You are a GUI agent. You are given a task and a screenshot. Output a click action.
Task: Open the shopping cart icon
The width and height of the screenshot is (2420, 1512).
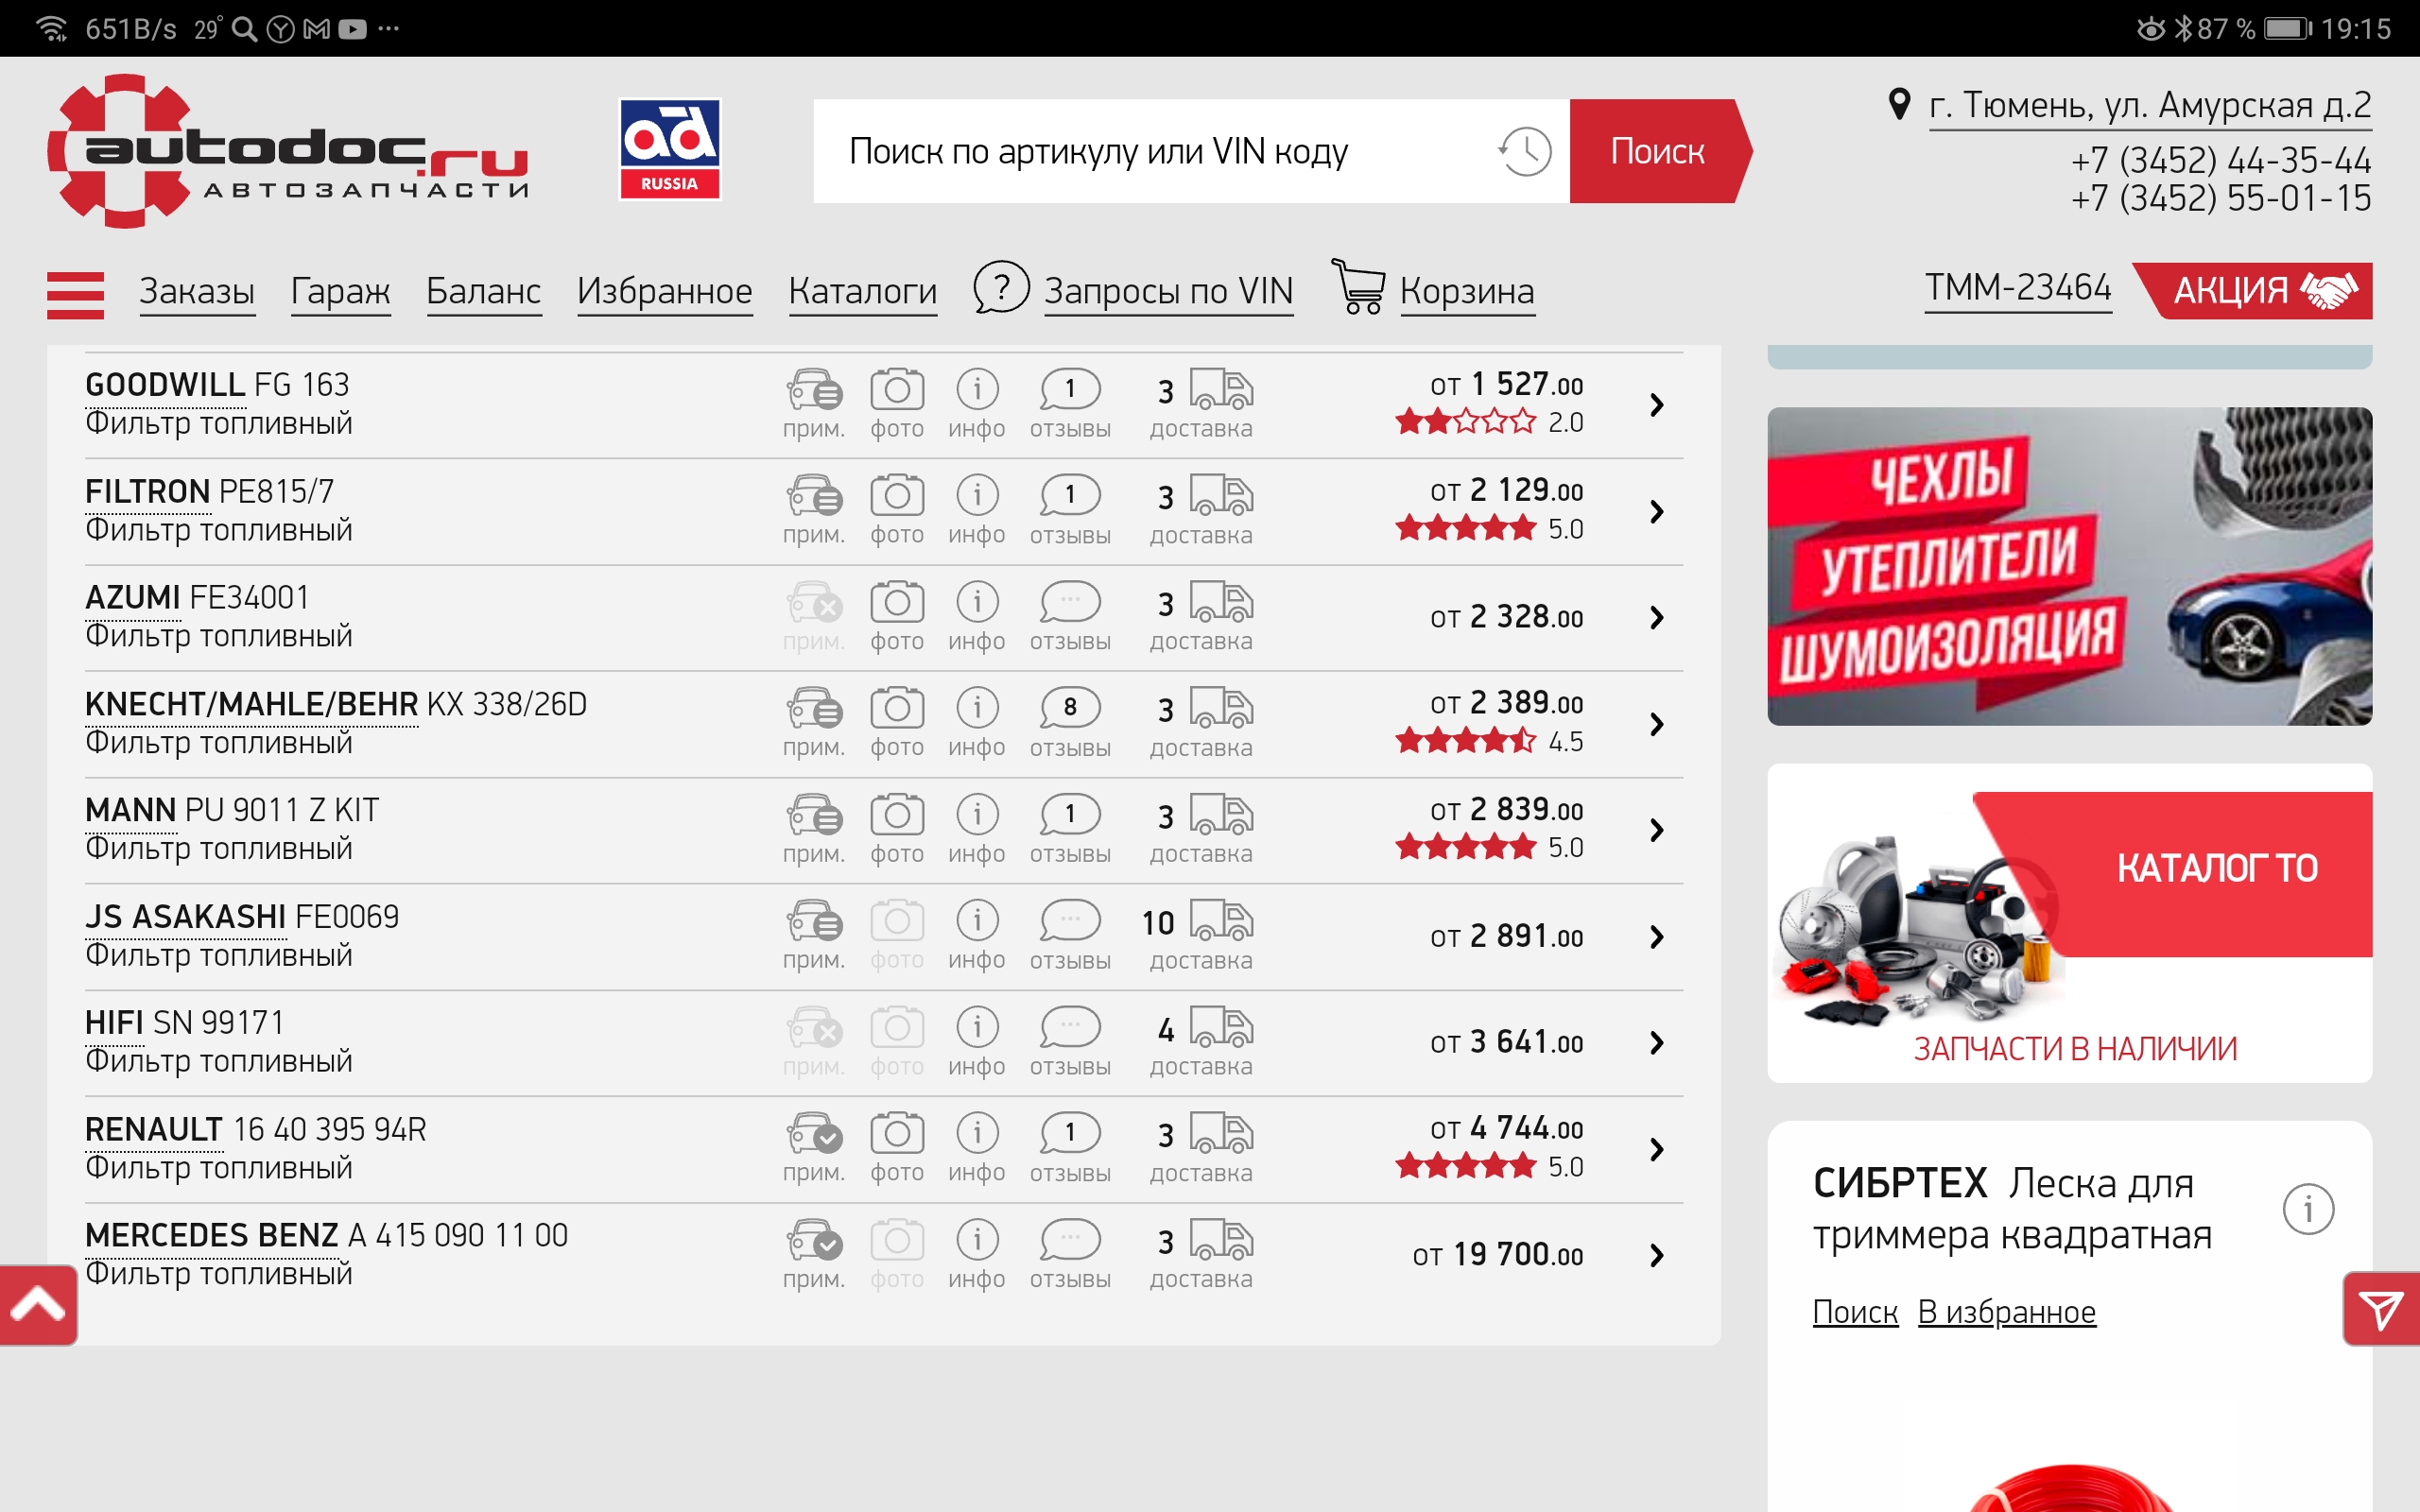(x=1358, y=287)
